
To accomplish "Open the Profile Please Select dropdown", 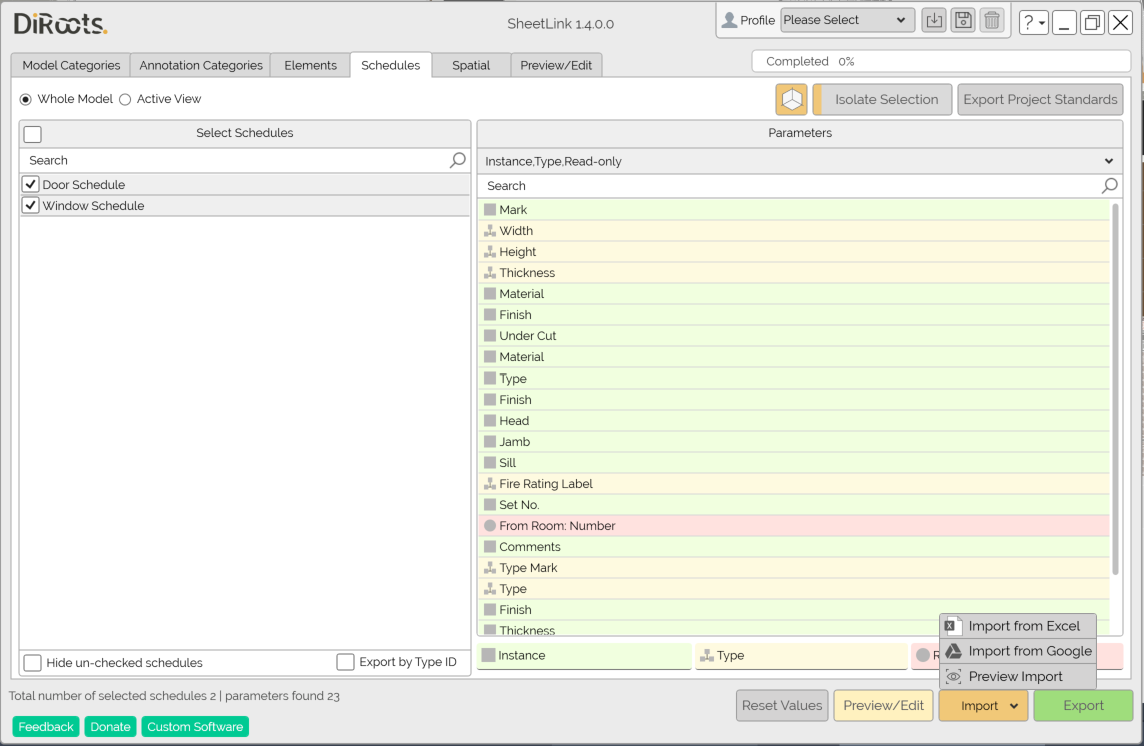I will (846, 19).
